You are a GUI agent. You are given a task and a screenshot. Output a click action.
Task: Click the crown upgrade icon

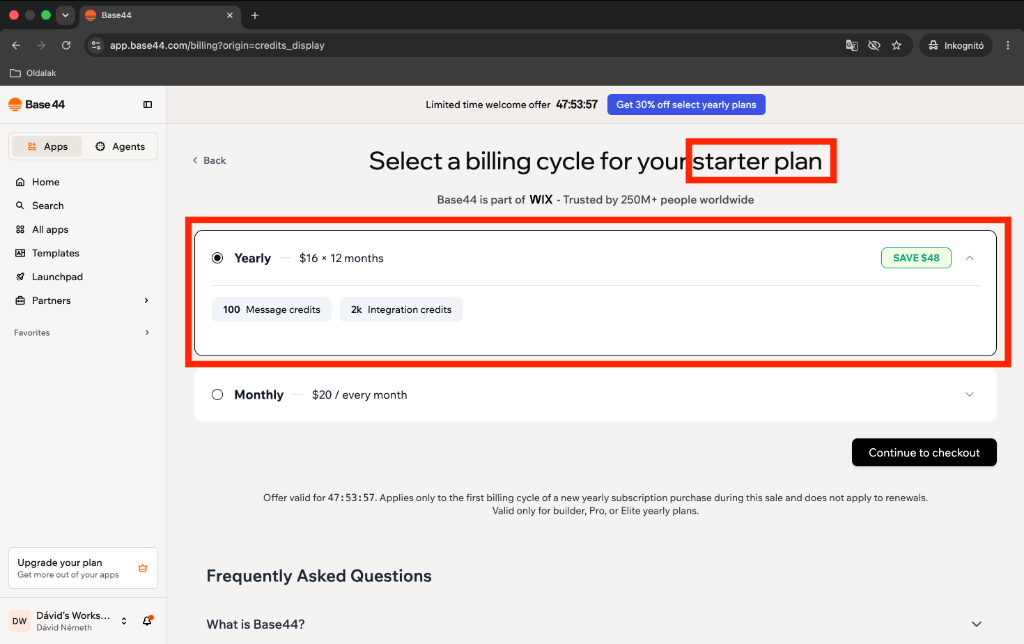pyautogui.click(x=143, y=568)
